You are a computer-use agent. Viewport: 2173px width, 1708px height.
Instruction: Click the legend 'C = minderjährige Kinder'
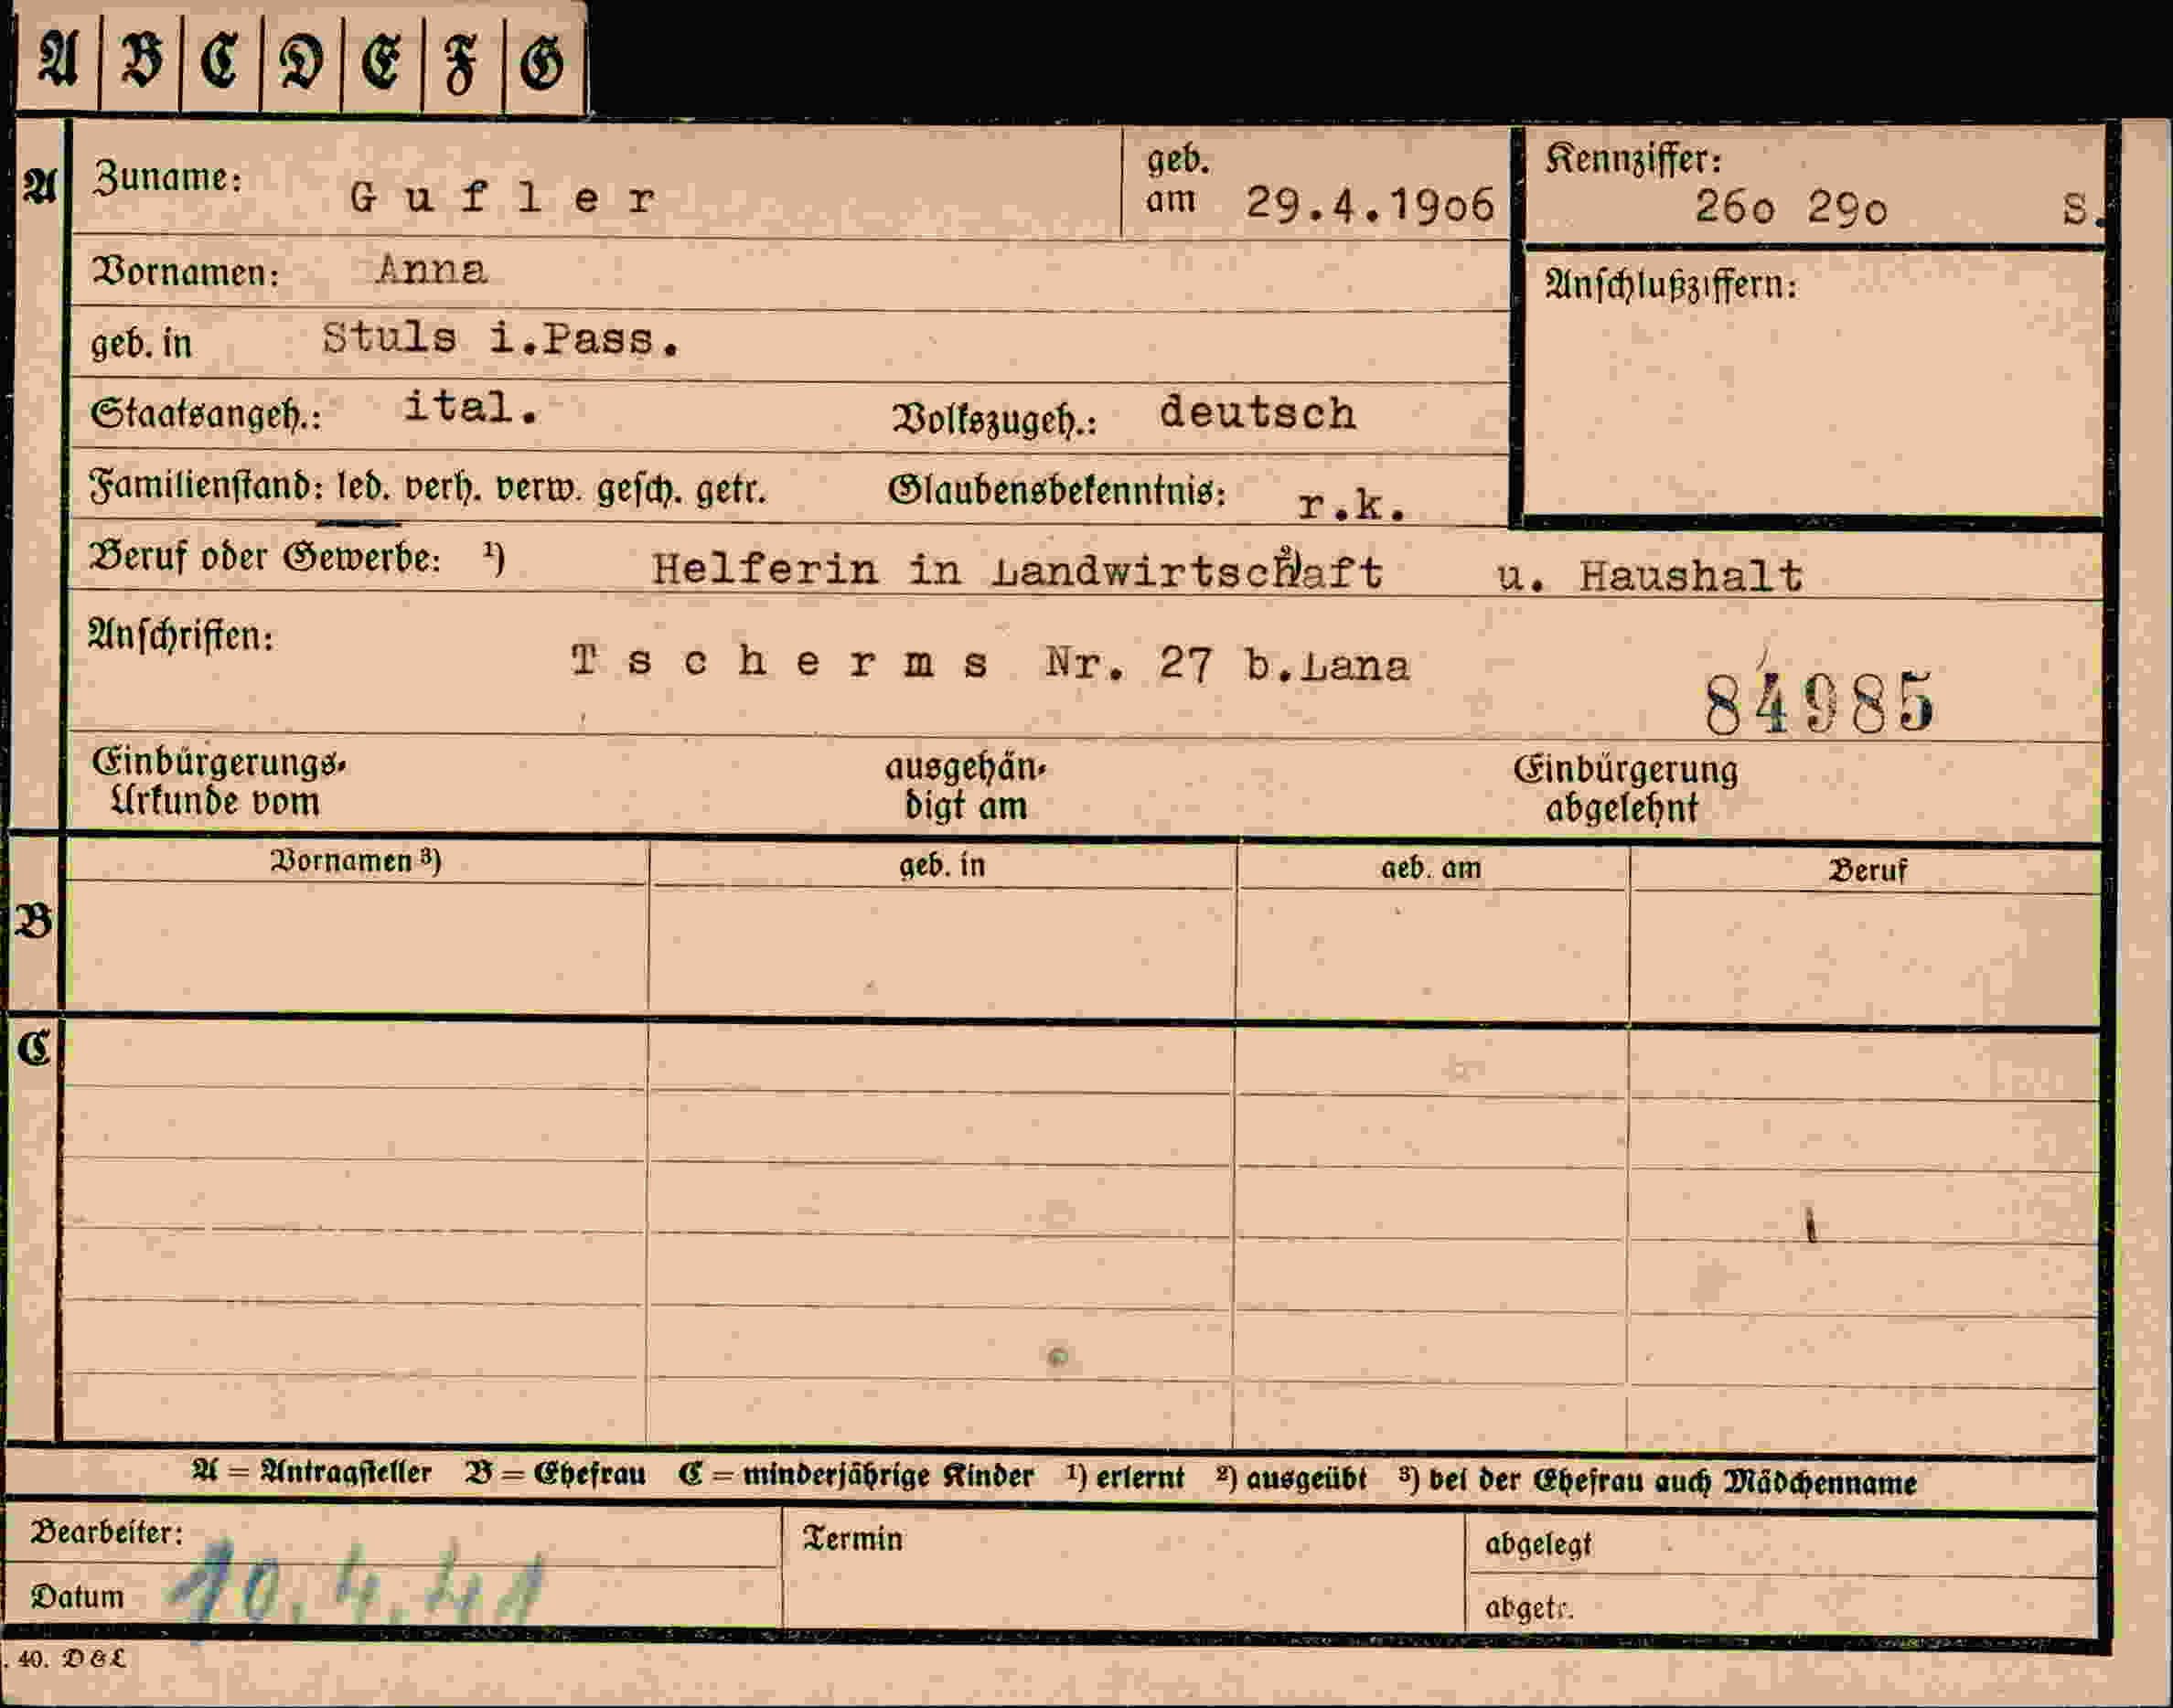[x=855, y=1476]
